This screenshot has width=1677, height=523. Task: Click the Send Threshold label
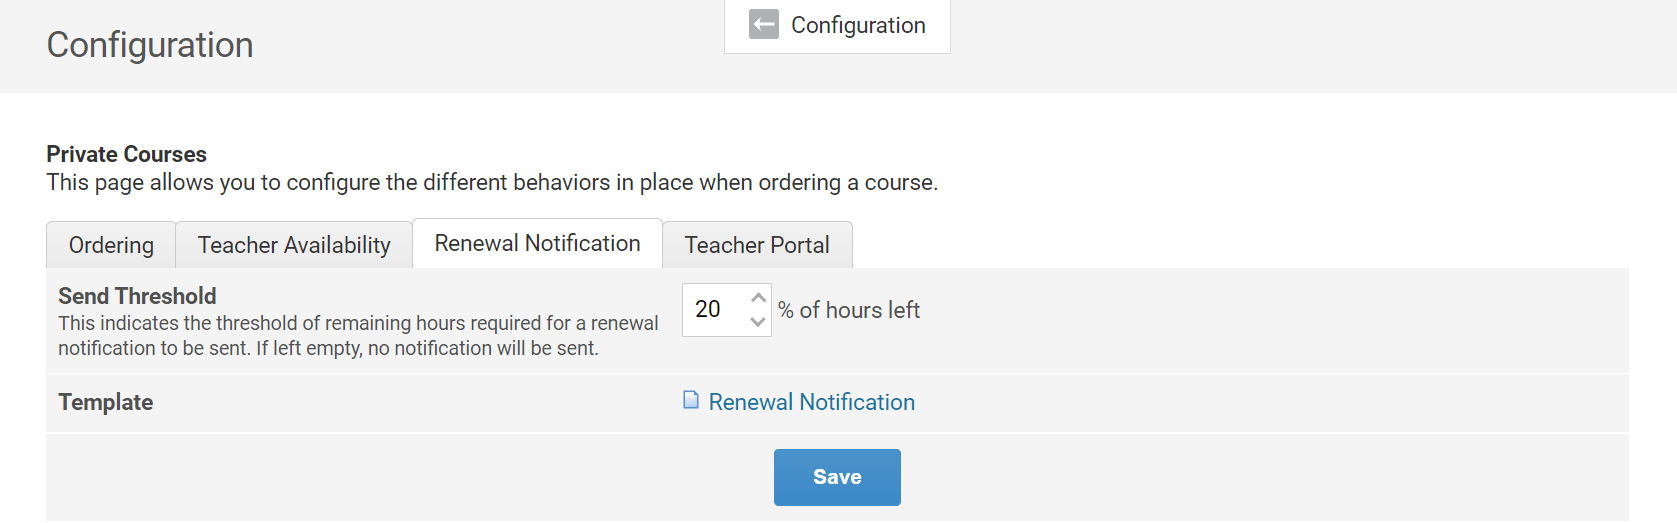click(x=137, y=296)
